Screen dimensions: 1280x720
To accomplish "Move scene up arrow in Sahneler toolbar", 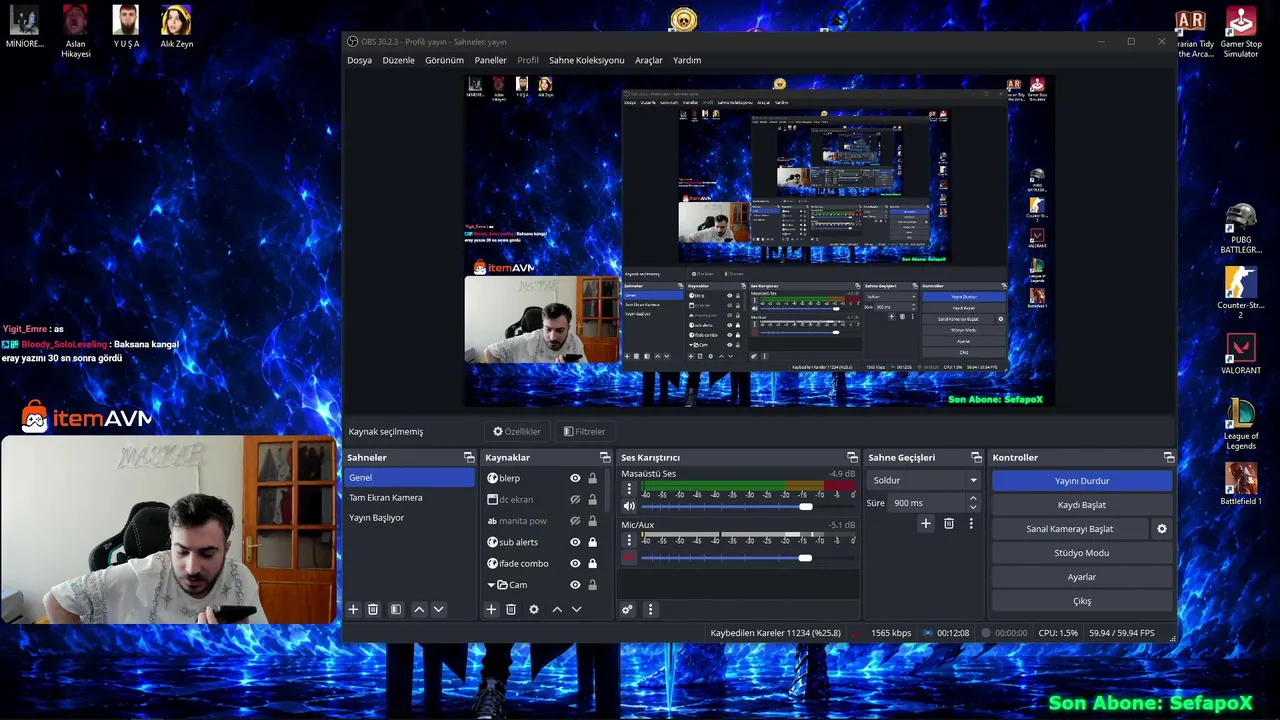I will pos(419,609).
